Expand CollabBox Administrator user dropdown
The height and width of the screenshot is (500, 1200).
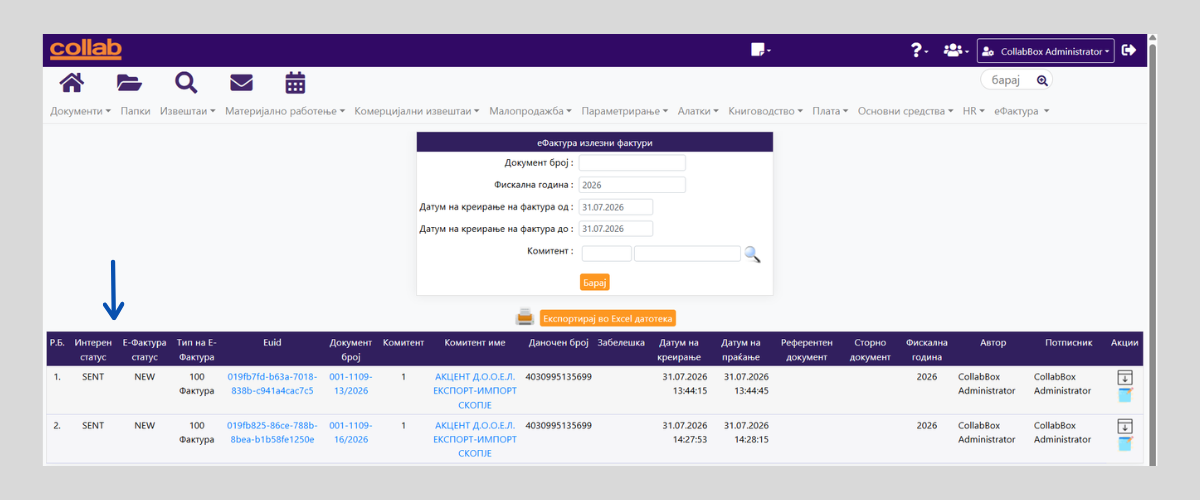click(1046, 51)
